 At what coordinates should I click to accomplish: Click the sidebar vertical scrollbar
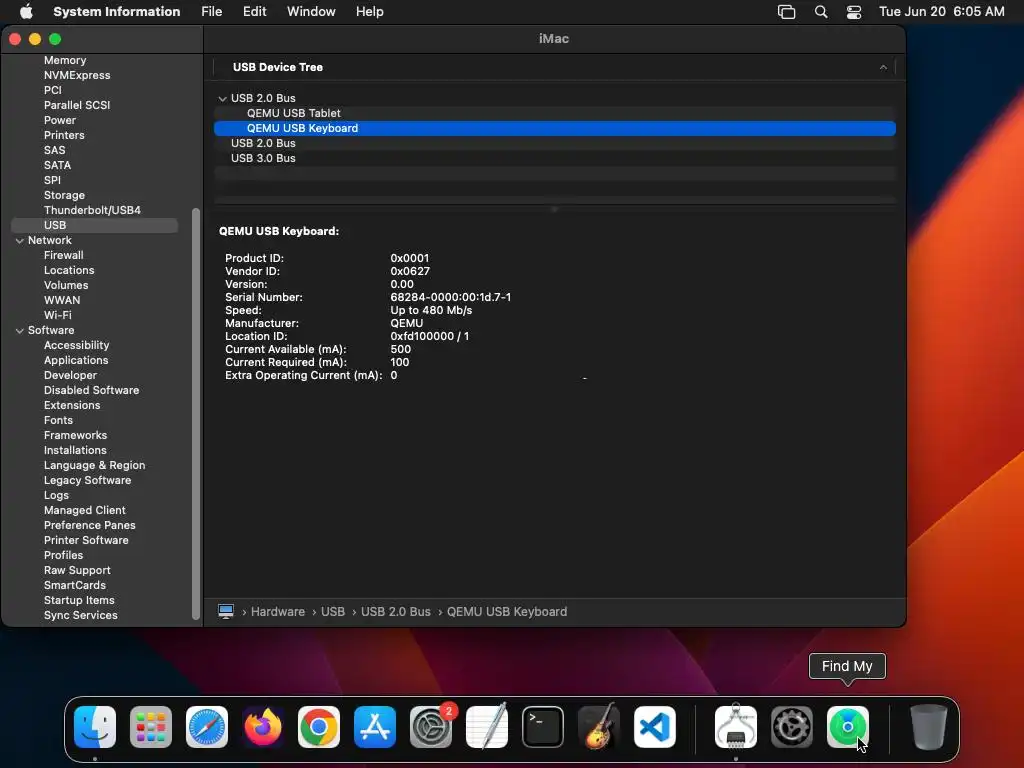(195, 413)
